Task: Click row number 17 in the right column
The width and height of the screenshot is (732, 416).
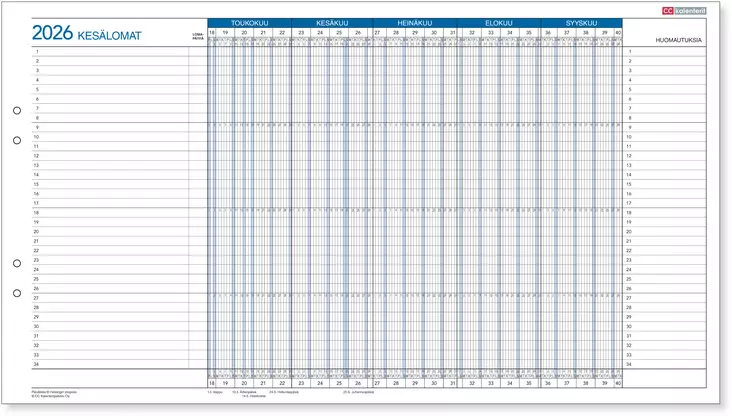Action: point(631,203)
